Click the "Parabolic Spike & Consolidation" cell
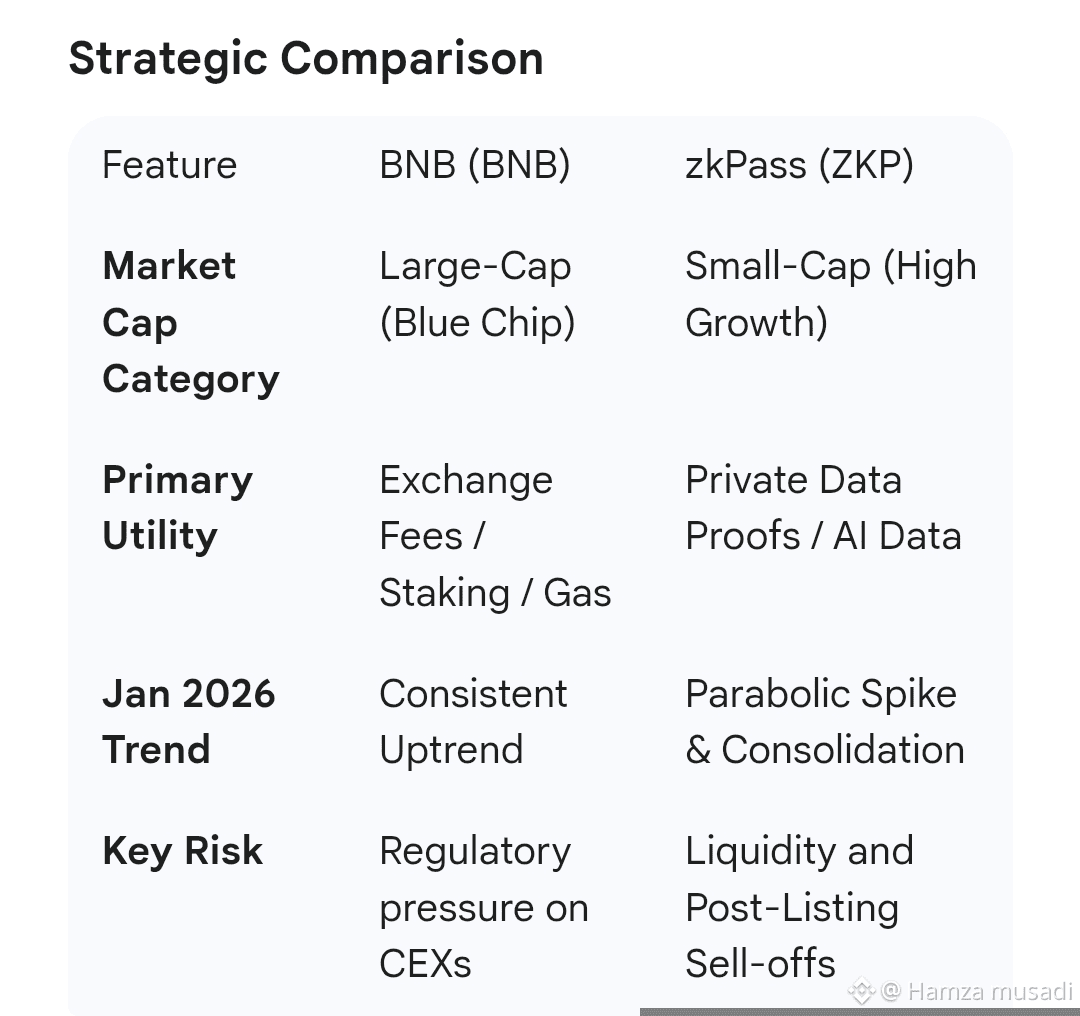This screenshot has width=1080, height=1016. click(x=824, y=721)
